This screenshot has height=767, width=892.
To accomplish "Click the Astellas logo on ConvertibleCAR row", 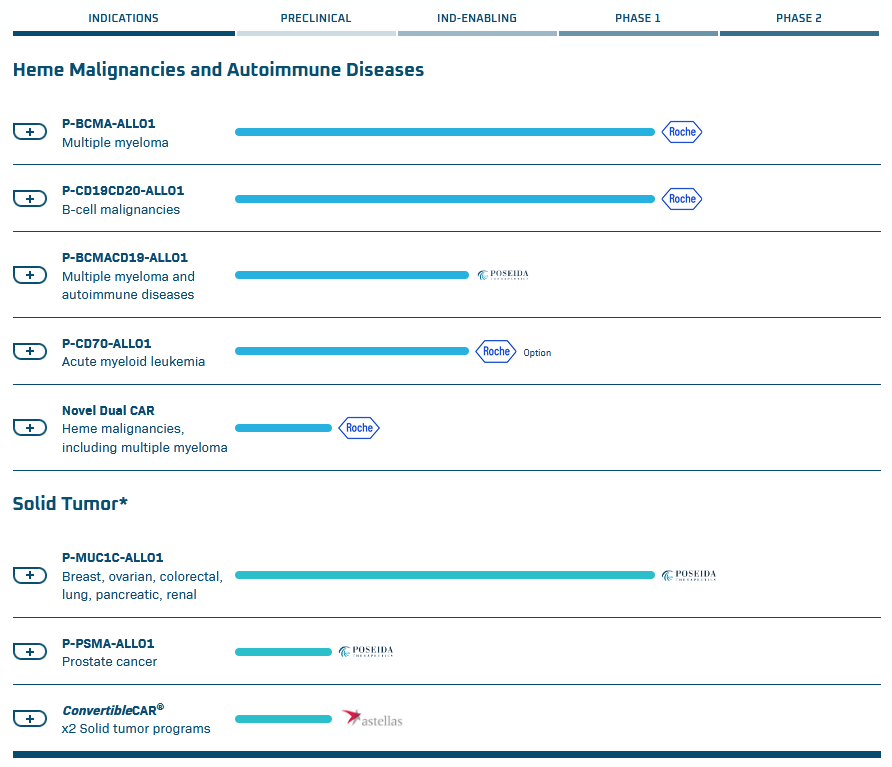I will tap(372, 718).
